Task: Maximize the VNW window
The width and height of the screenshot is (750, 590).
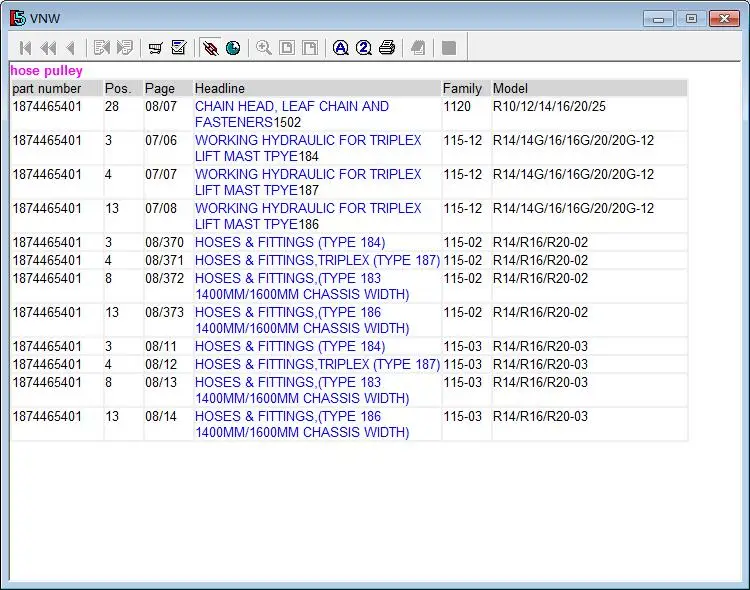Action: tap(691, 19)
